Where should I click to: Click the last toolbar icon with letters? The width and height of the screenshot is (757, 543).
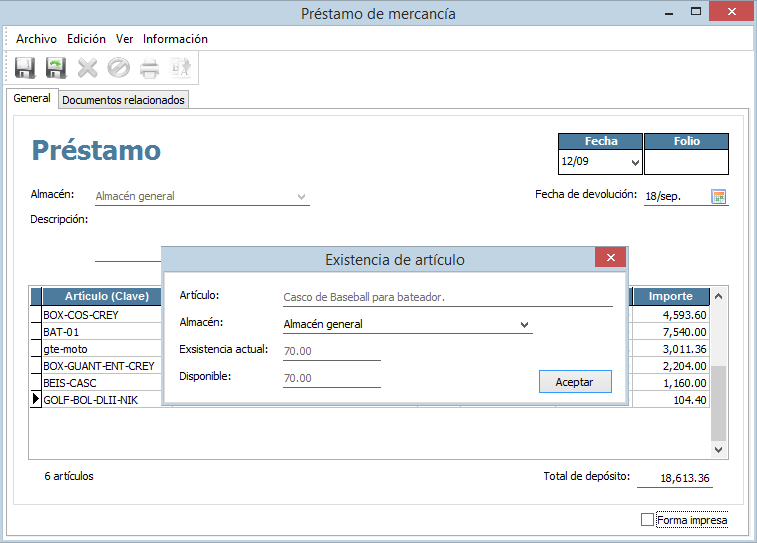(180, 68)
